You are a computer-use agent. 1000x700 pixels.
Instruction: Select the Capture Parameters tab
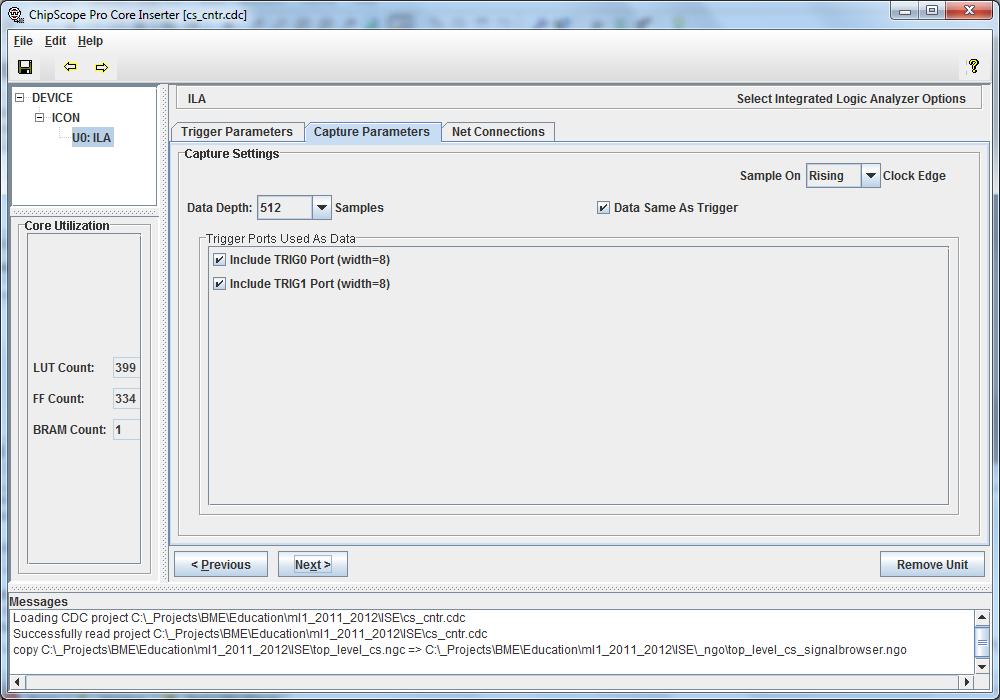coord(372,132)
